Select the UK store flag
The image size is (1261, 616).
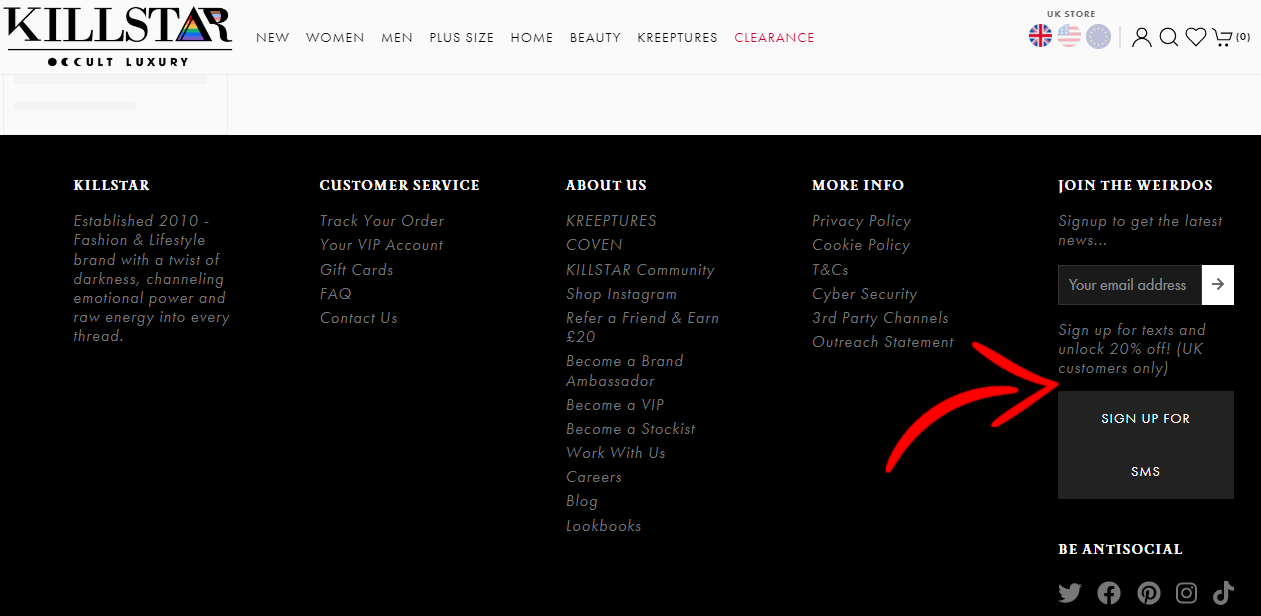pos(1040,36)
